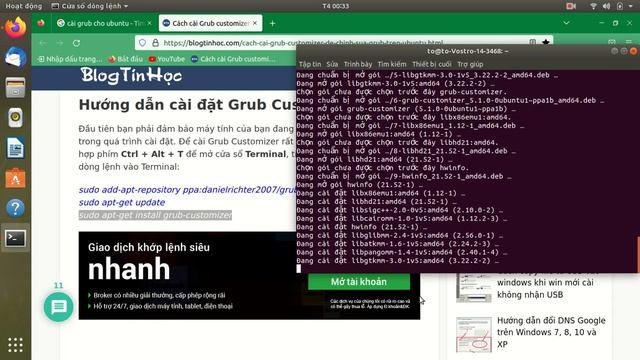Click the terminal title to@to-Vostro-14-3468
640x360 pixels.
(467, 51)
